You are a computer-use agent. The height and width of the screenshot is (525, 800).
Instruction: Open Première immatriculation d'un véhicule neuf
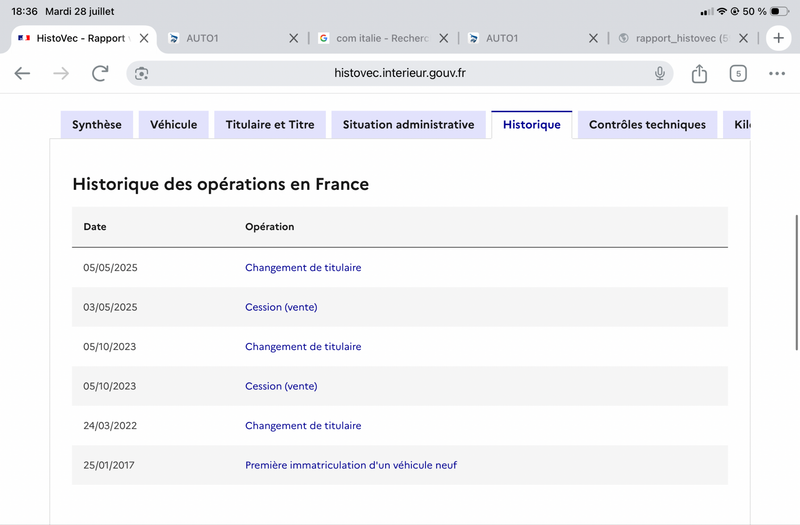(351, 465)
